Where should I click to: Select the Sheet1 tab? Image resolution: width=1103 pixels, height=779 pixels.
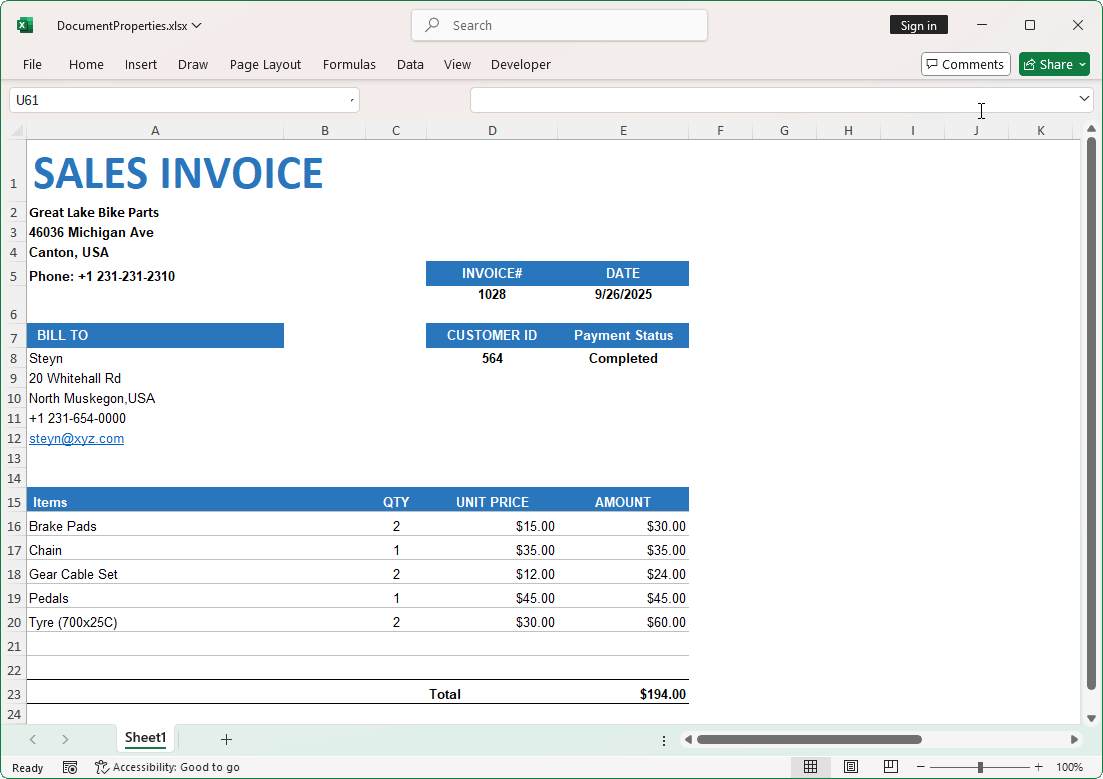pyautogui.click(x=145, y=738)
